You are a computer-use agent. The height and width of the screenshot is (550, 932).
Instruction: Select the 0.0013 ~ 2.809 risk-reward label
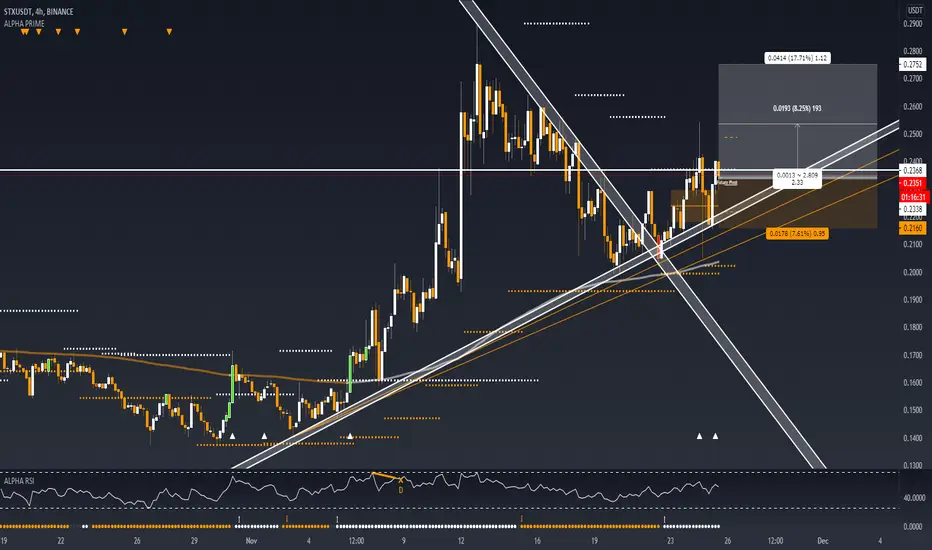797,179
